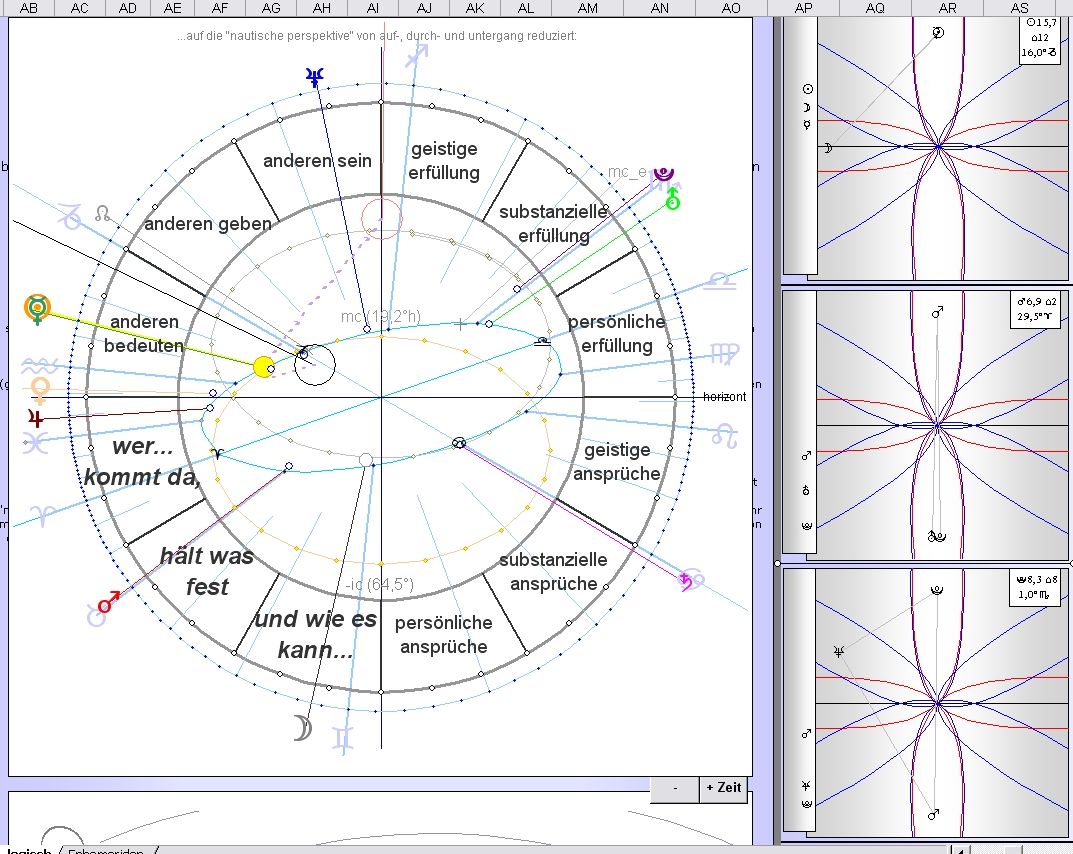Click the red Mars symbol at chart's lower left
This screenshot has height=854, width=1073.
108,603
